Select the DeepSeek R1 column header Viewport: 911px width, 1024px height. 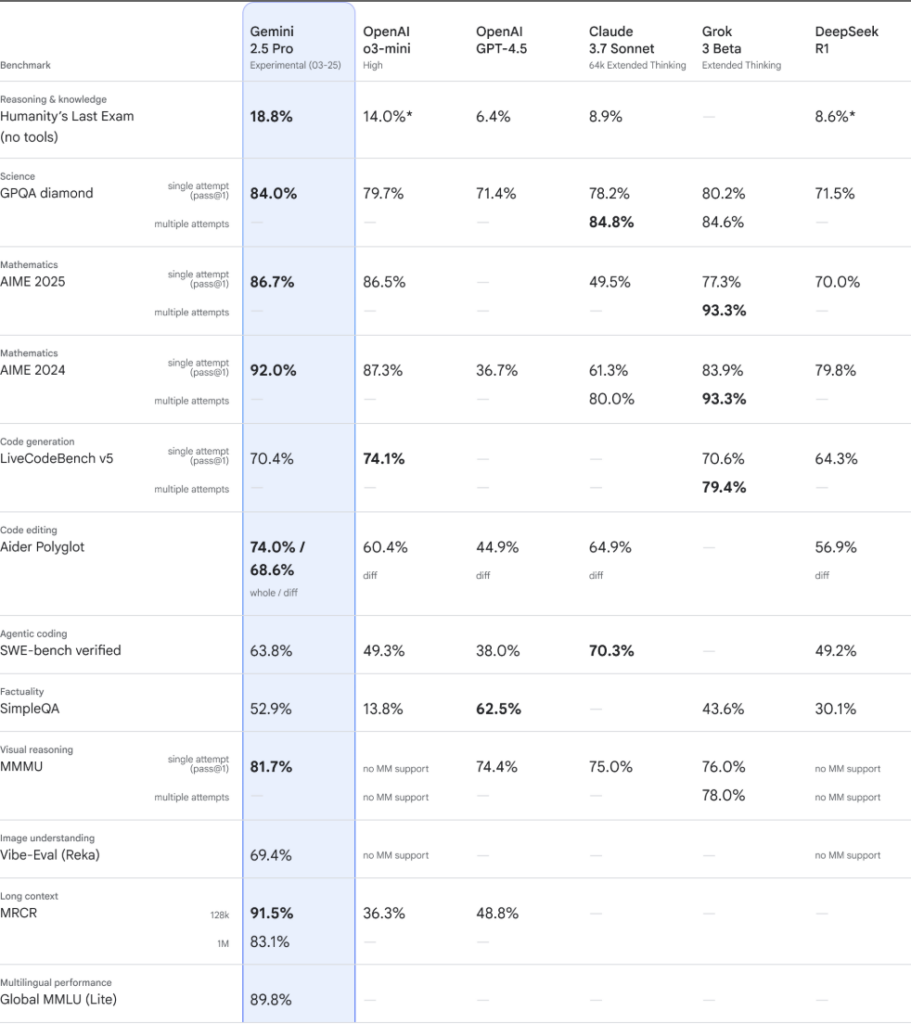pyautogui.click(x=846, y=40)
